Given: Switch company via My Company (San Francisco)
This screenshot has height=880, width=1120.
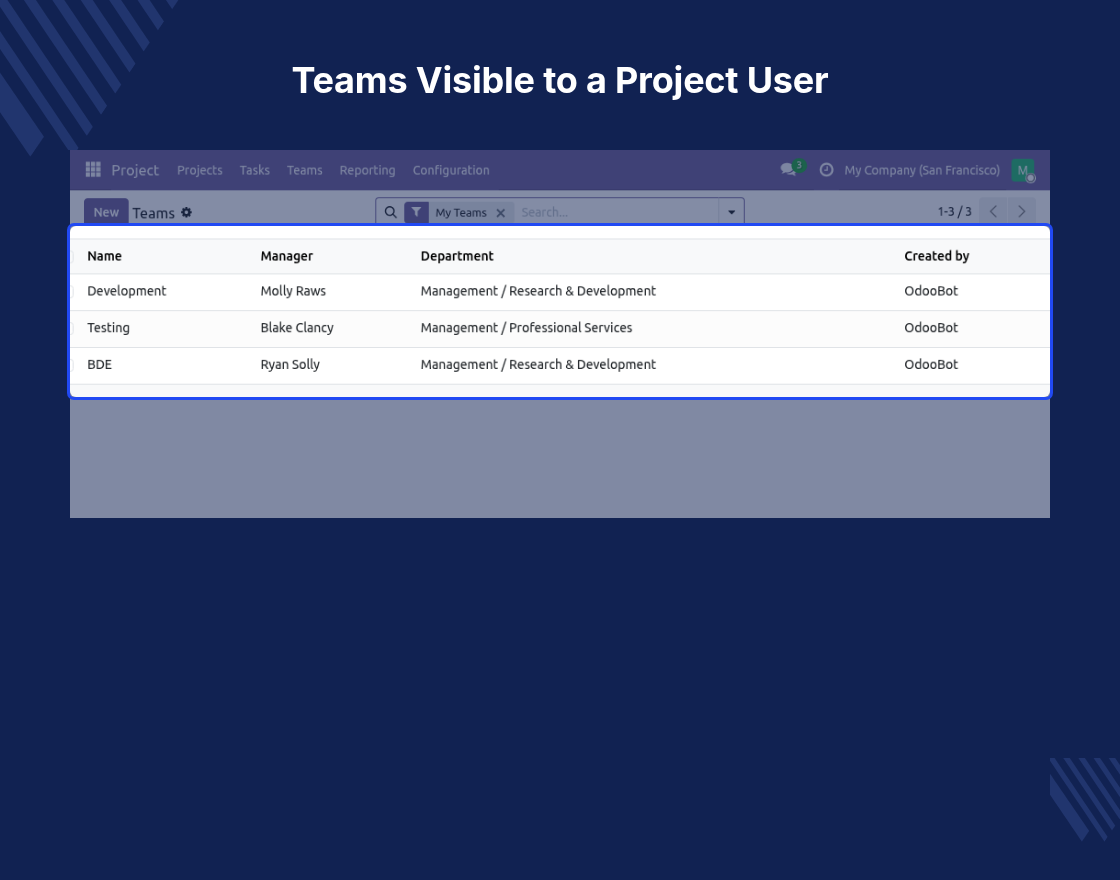Looking at the screenshot, I should 922,170.
